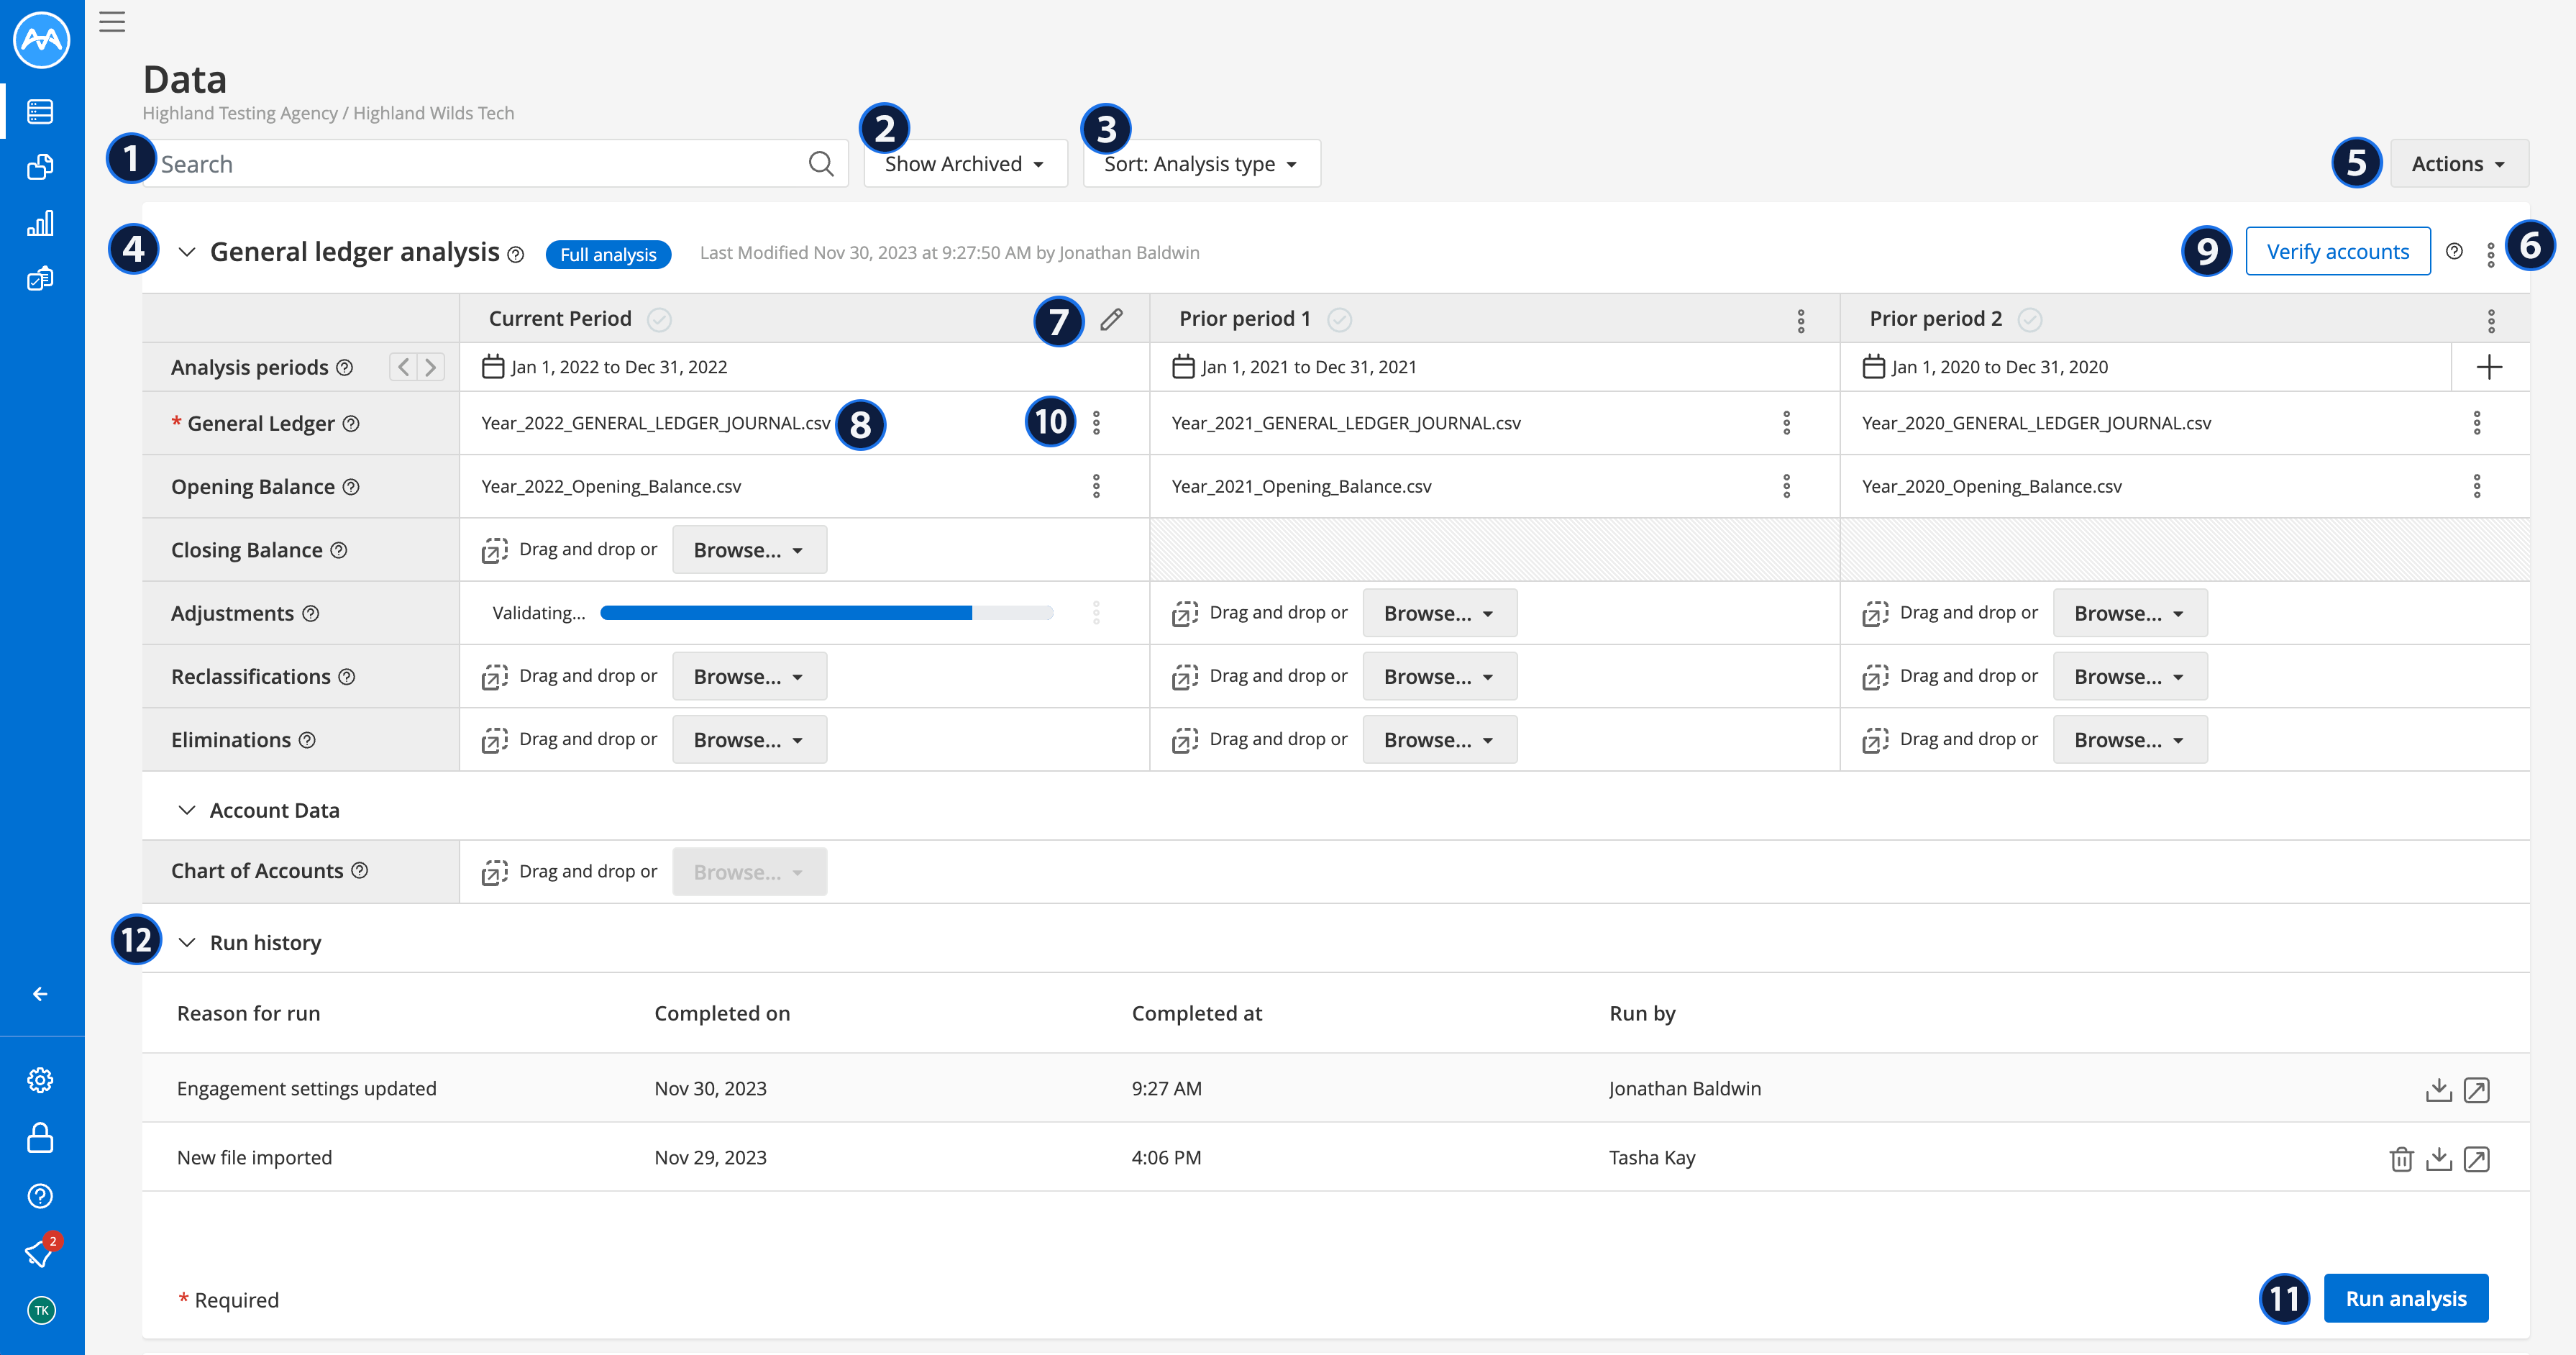Screen dimensions: 2576x1355
Task: Open Prior period 1 column menu
Action: tap(1800, 320)
